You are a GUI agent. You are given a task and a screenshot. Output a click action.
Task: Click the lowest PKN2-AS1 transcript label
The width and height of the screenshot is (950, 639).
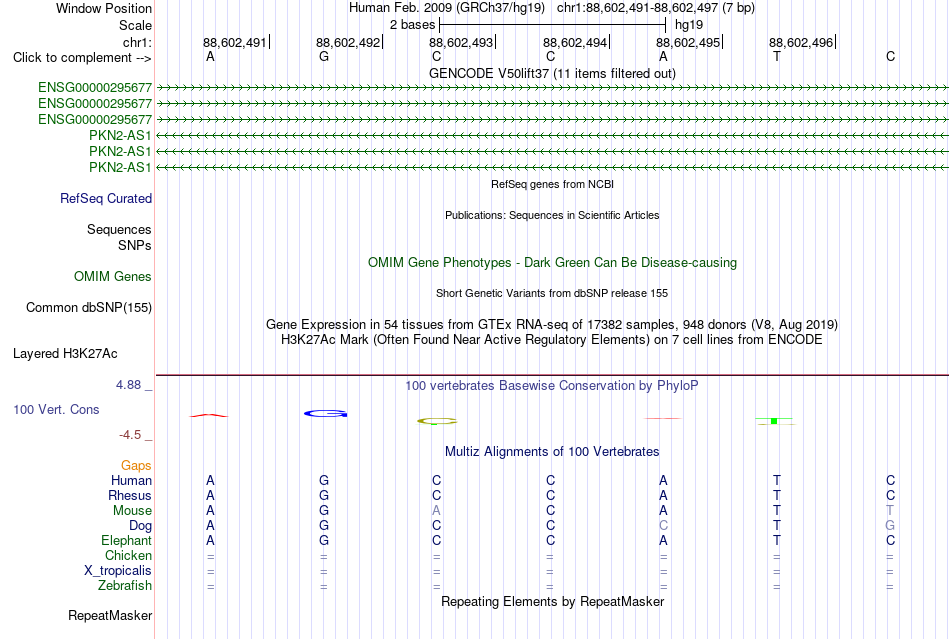pos(120,167)
